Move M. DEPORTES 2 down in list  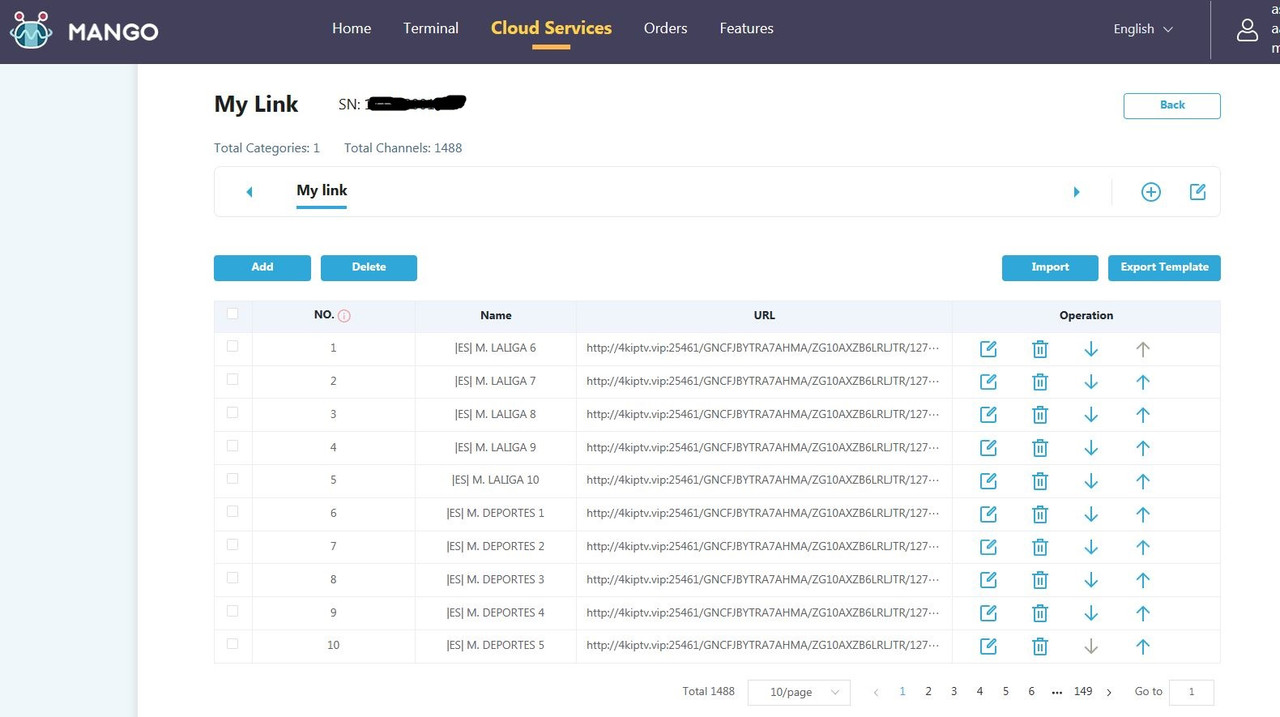pos(1091,547)
